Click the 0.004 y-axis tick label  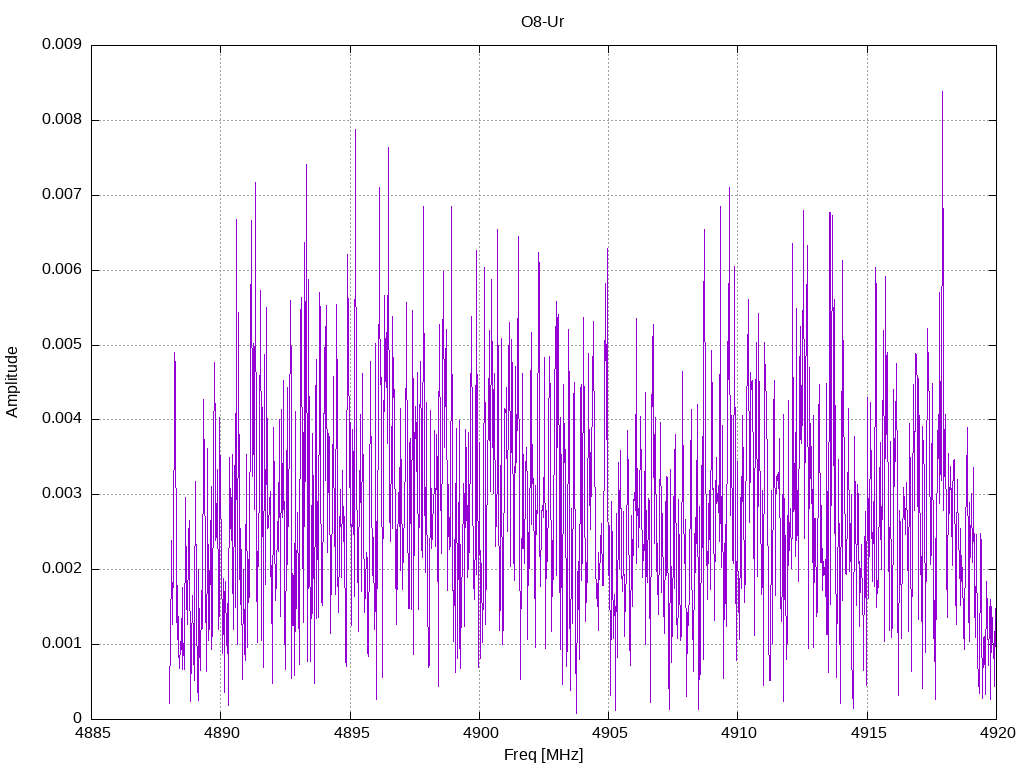click(x=62, y=419)
